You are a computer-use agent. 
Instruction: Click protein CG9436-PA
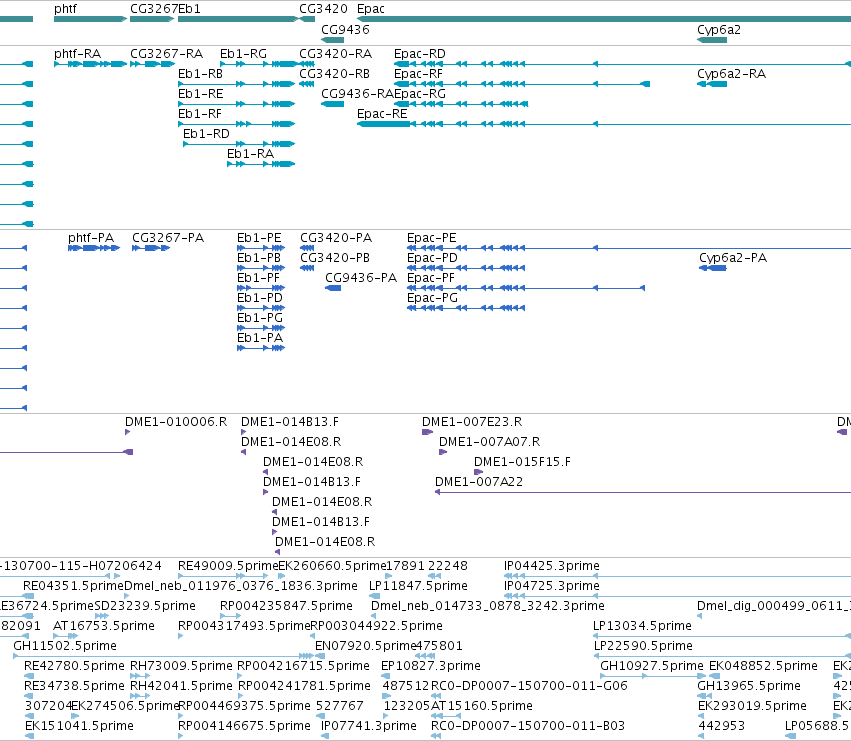[x=333, y=288]
